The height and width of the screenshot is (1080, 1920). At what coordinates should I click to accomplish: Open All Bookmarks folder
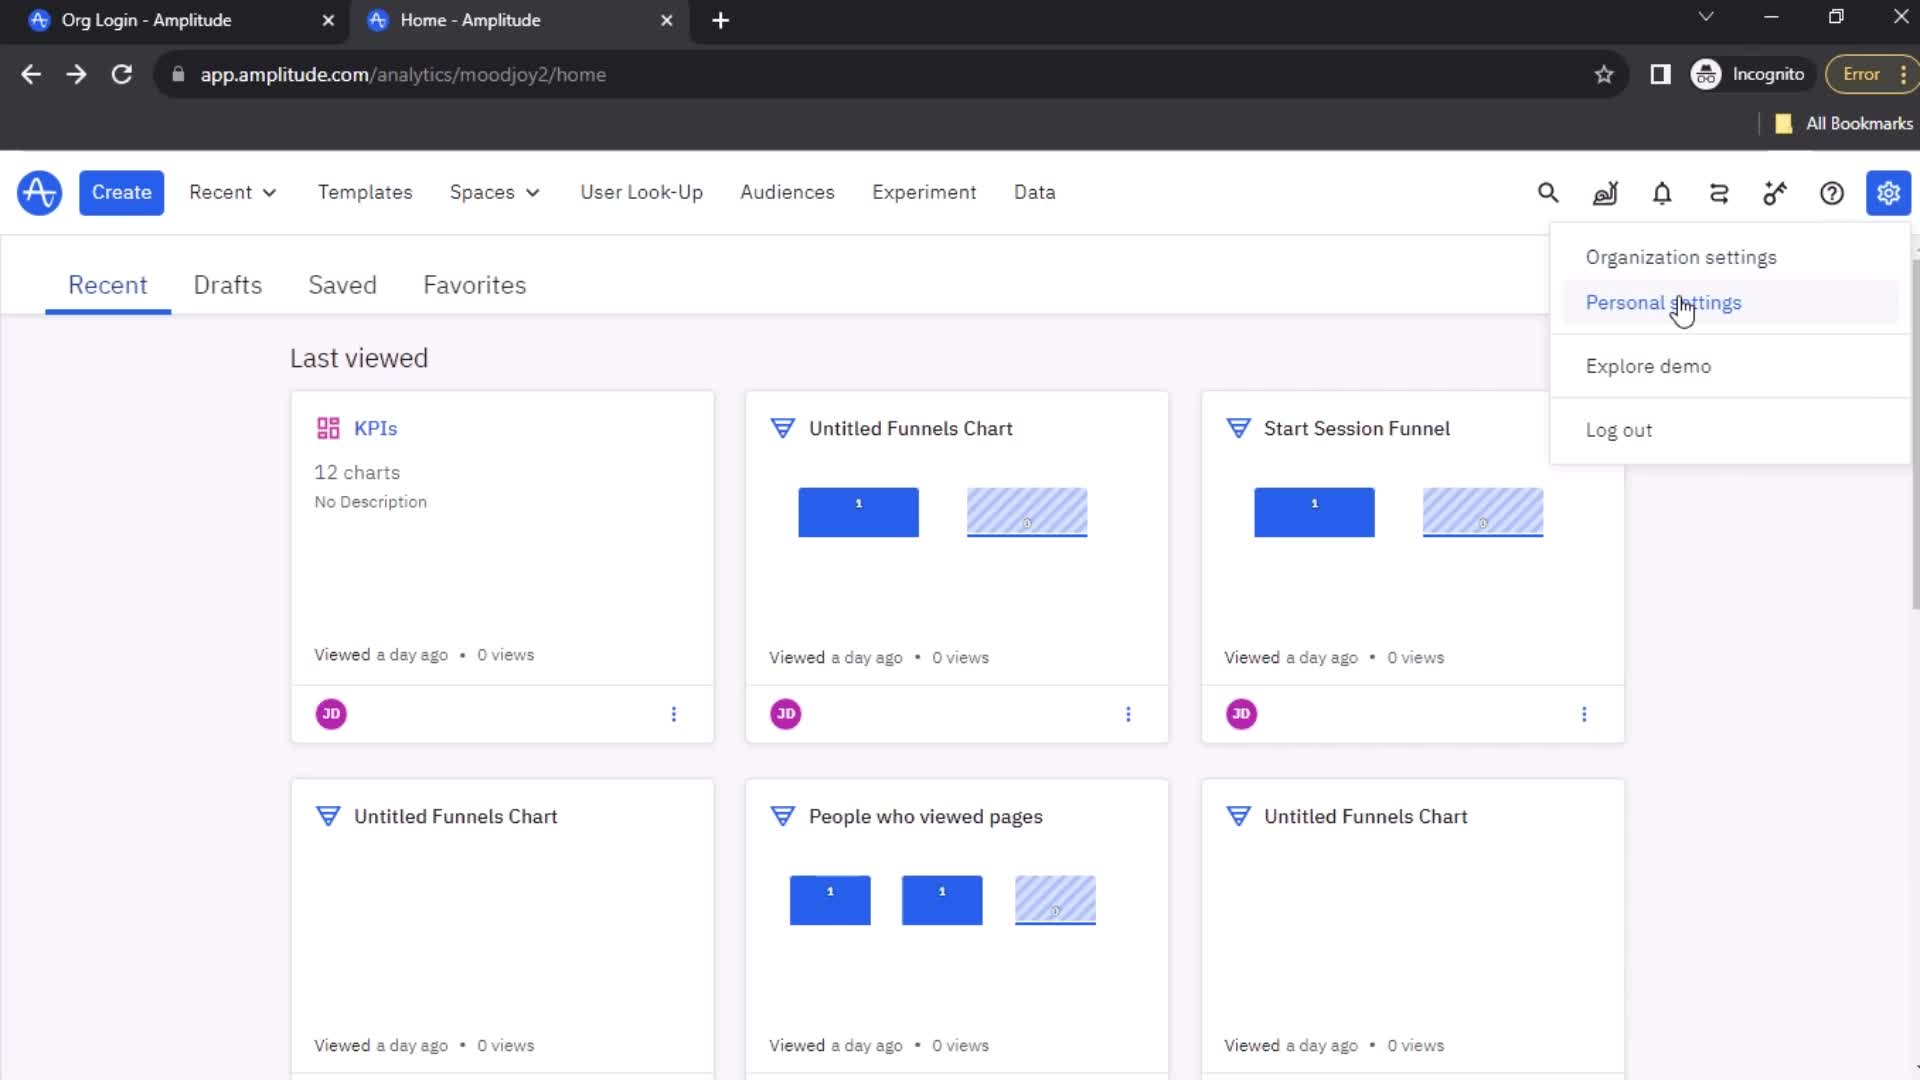coord(1844,124)
